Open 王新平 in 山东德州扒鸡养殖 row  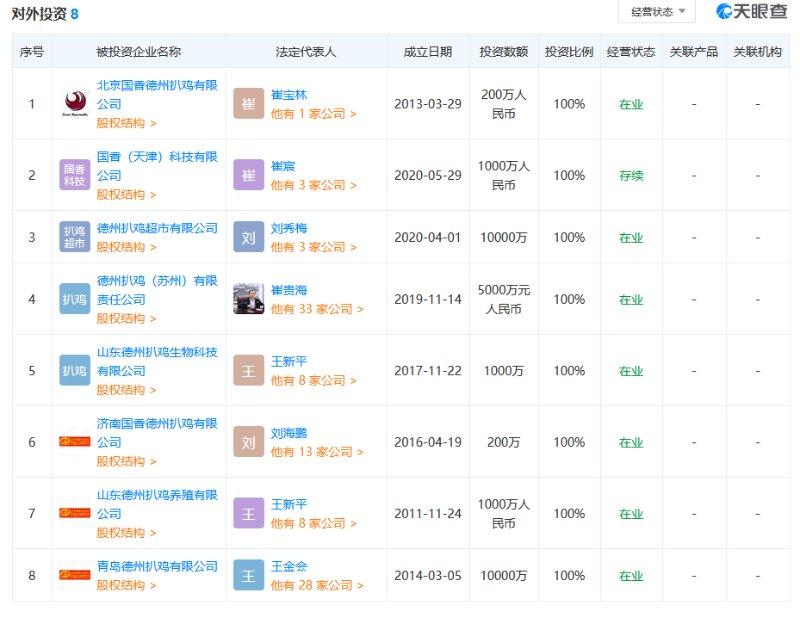[289, 504]
